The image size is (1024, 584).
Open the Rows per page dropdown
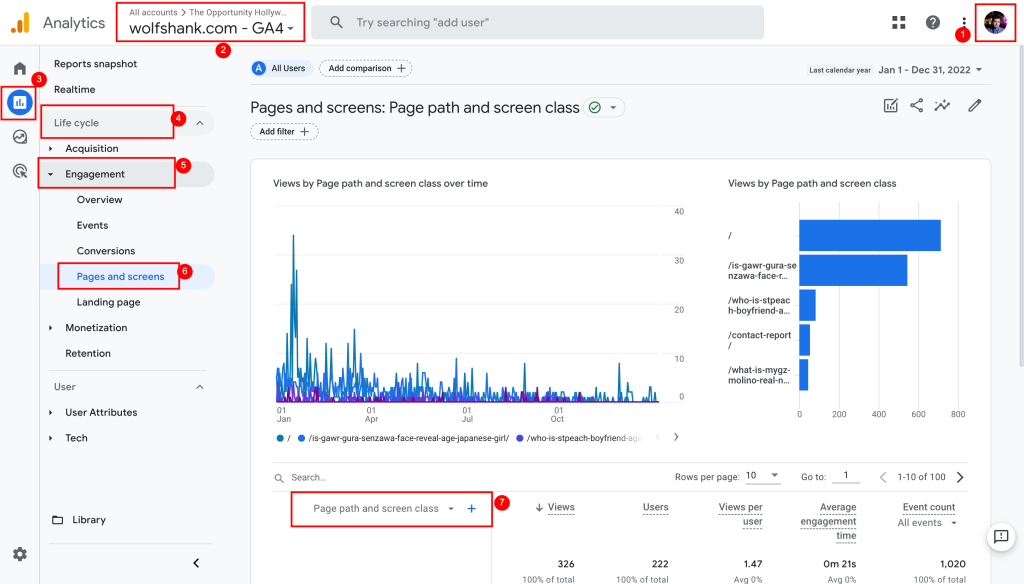pos(764,477)
